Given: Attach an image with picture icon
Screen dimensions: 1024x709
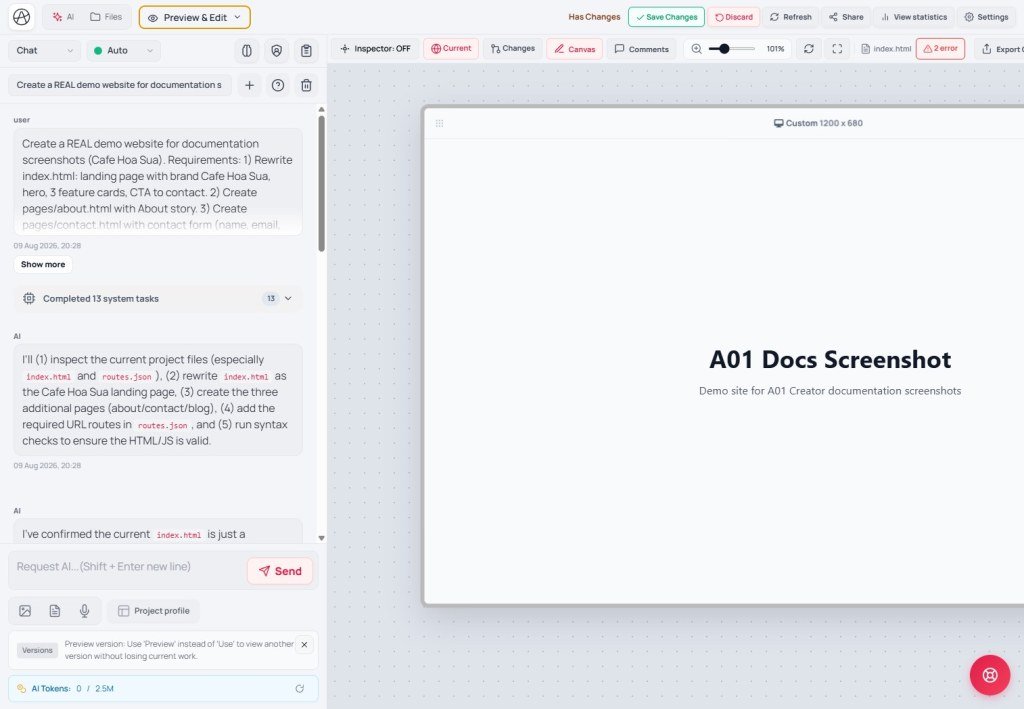Looking at the screenshot, I should (x=25, y=611).
